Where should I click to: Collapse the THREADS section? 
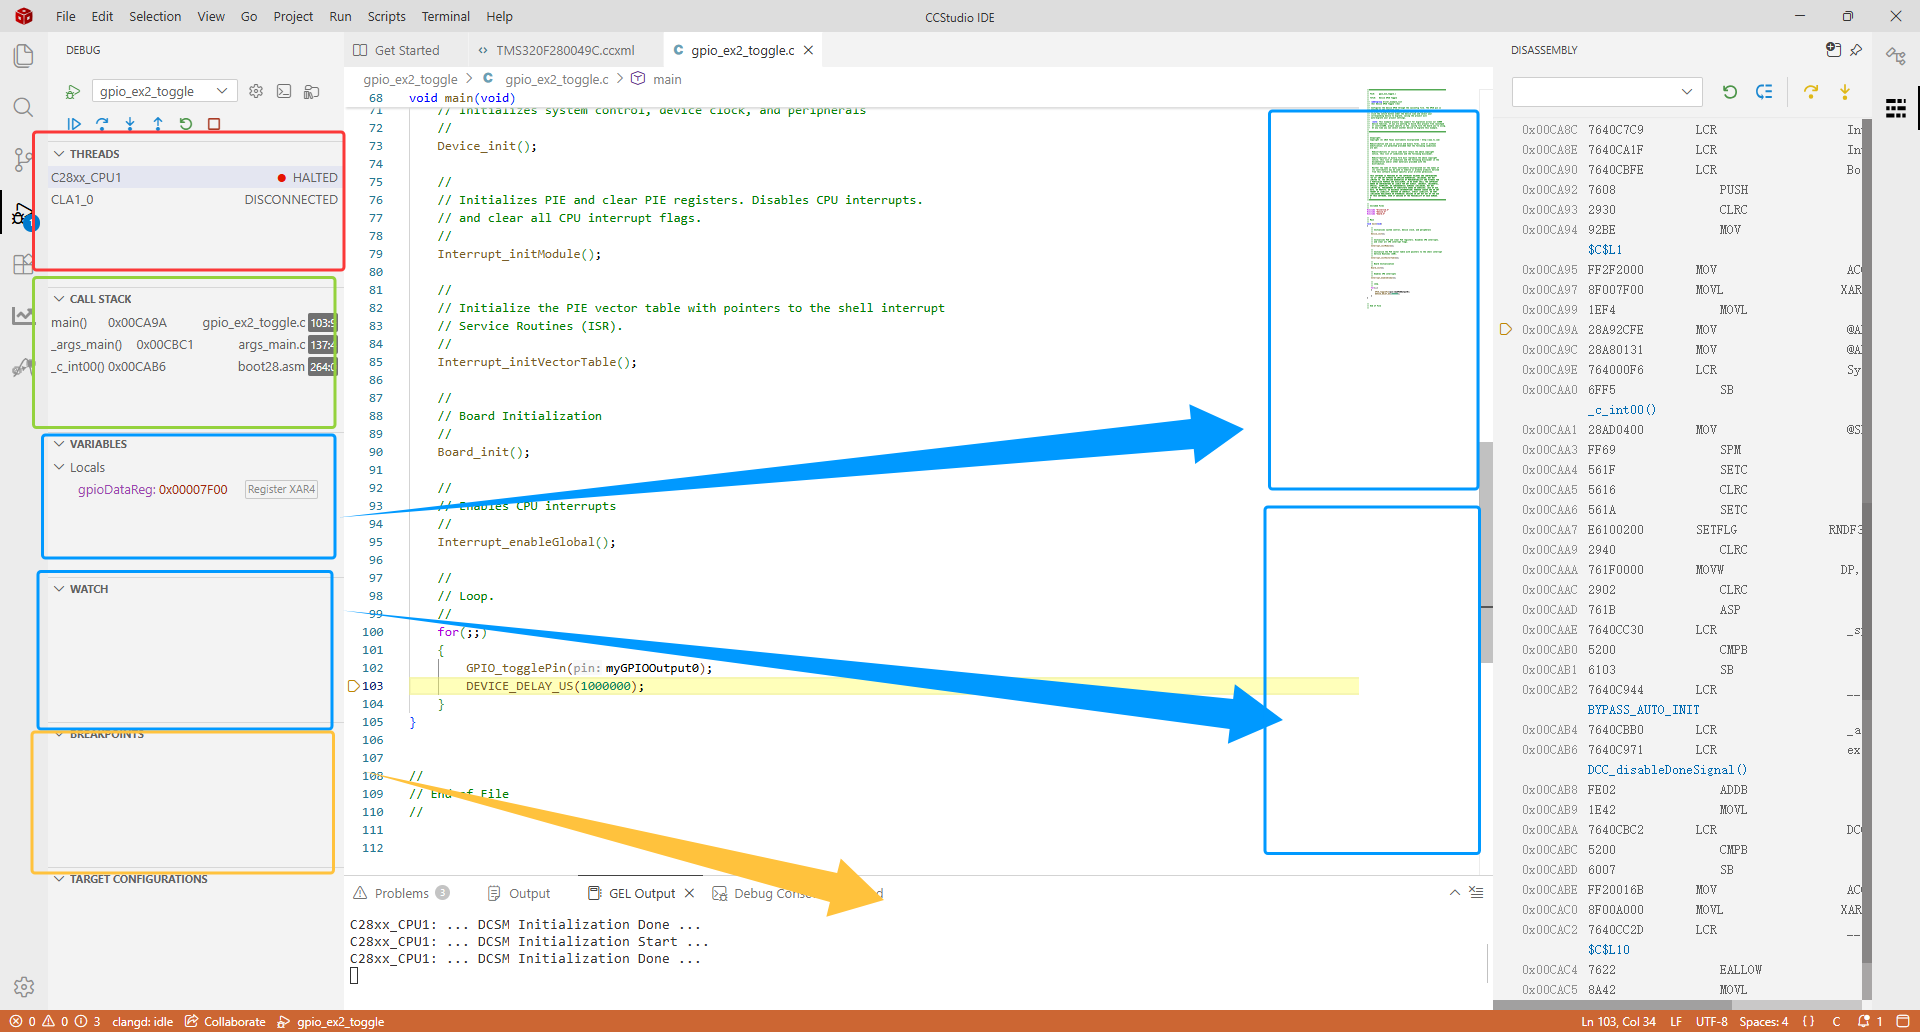pos(59,154)
